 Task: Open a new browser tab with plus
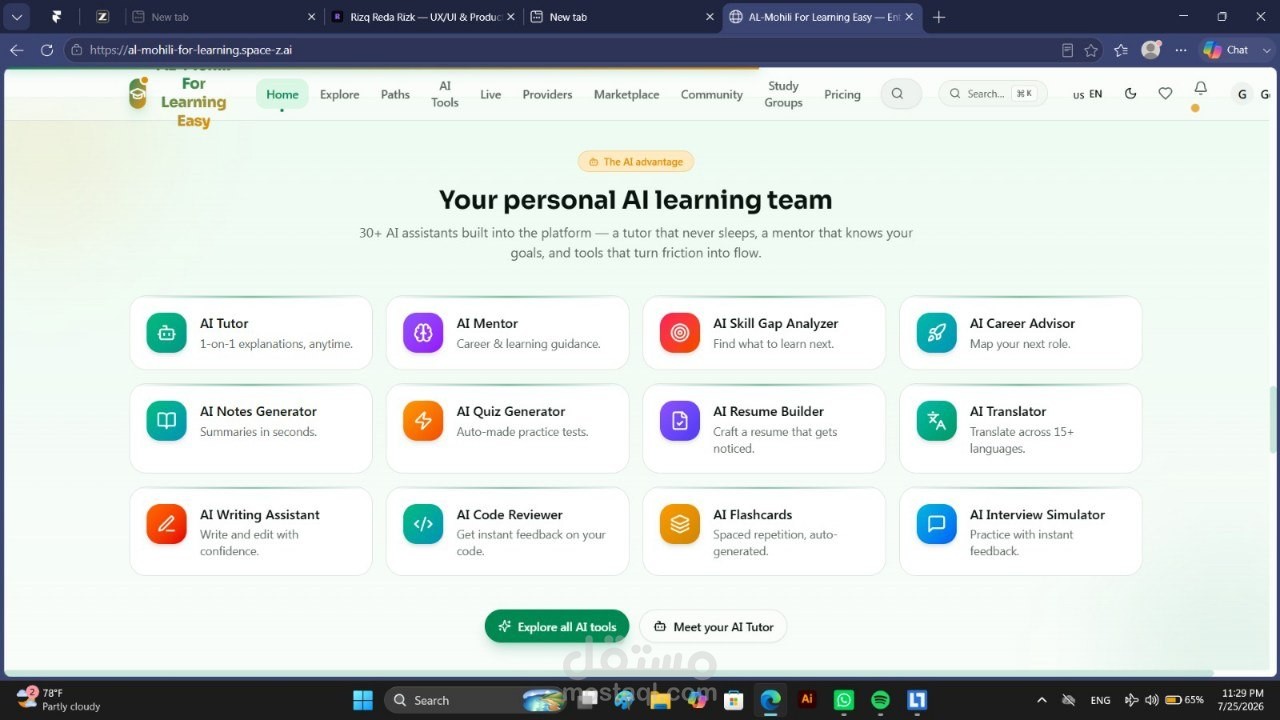click(x=938, y=16)
